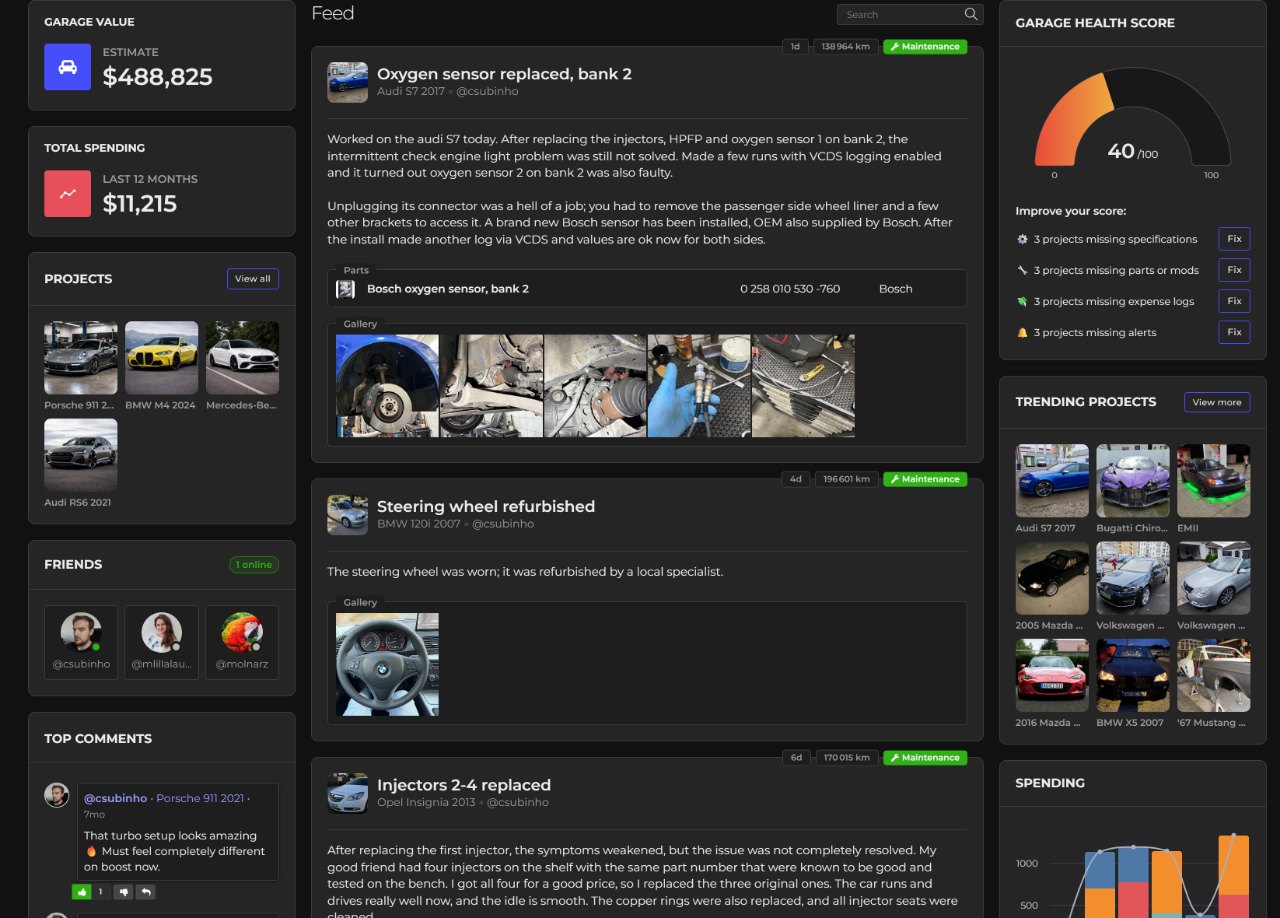1280x918 pixels.
Task: Open gloved hand sensor gallery photo
Action: point(699,386)
